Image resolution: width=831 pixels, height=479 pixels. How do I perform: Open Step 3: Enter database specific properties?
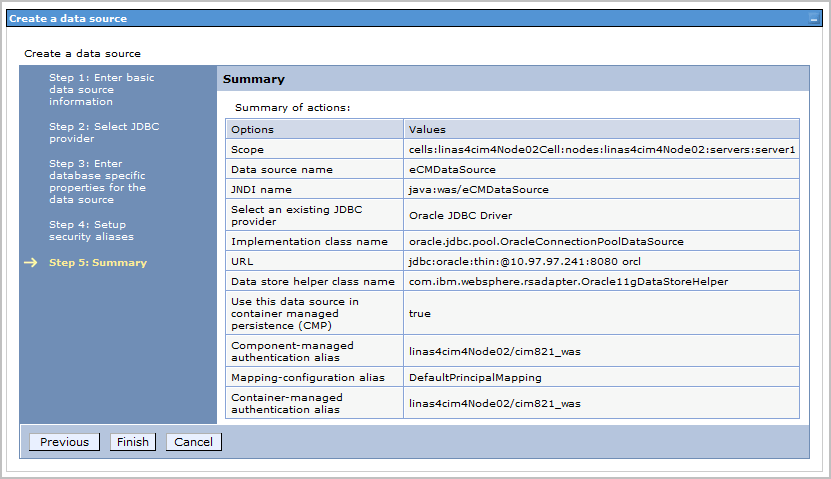tap(98, 181)
